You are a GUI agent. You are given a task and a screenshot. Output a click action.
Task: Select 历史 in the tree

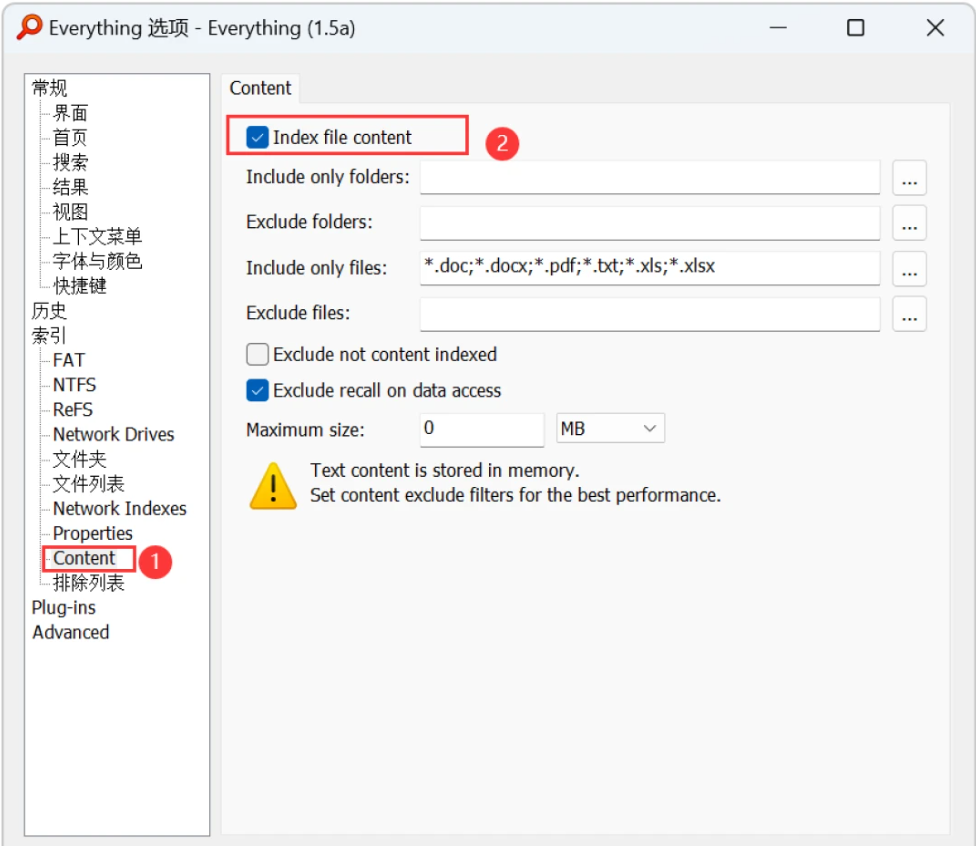click(x=49, y=311)
